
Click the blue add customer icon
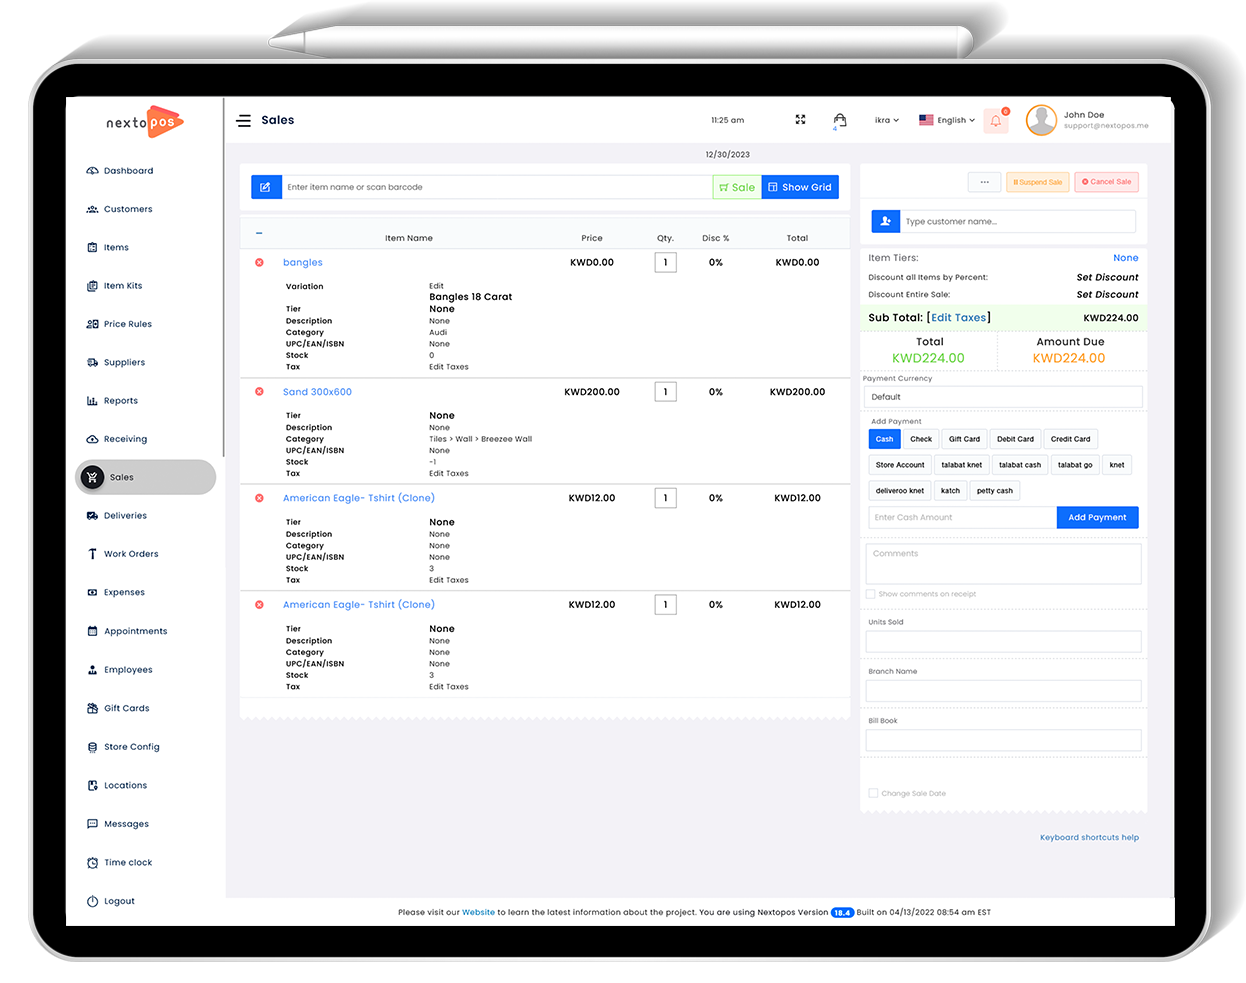click(x=886, y=221)
